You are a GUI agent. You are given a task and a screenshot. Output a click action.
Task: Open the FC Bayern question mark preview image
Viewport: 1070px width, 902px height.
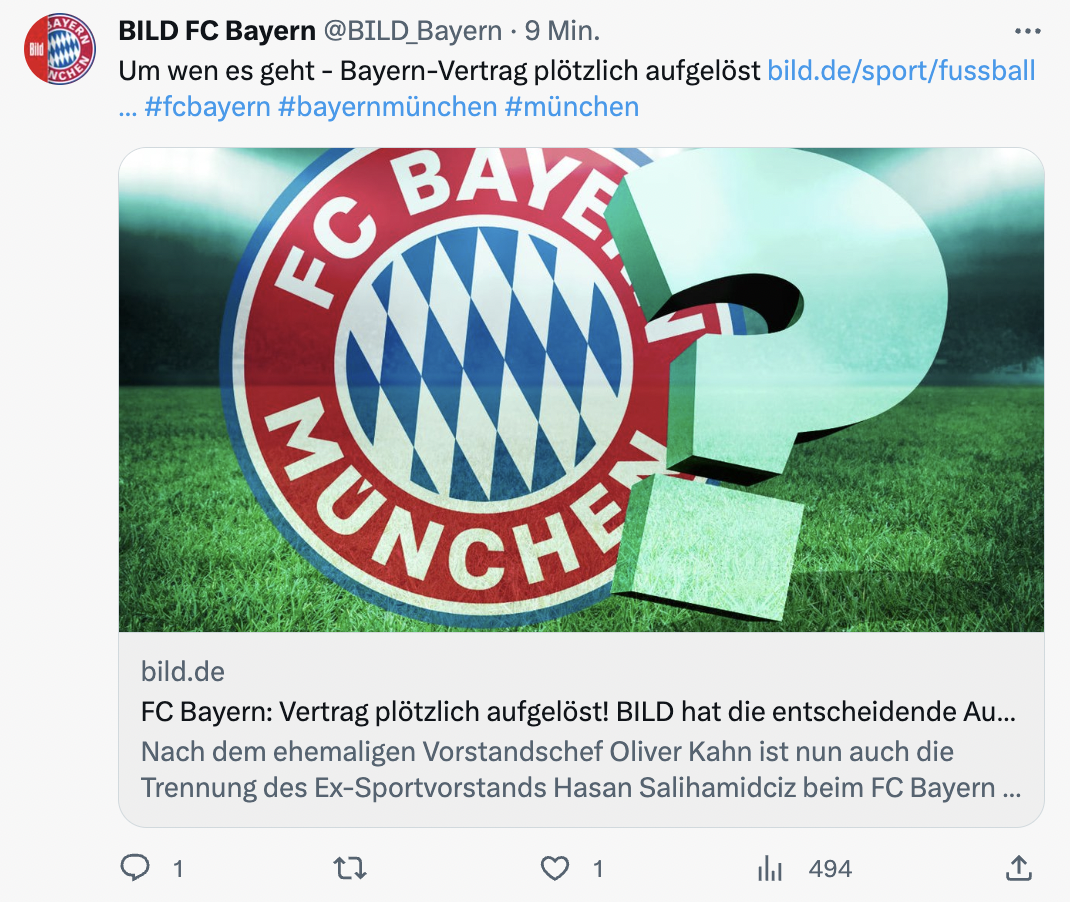[581, 390]
